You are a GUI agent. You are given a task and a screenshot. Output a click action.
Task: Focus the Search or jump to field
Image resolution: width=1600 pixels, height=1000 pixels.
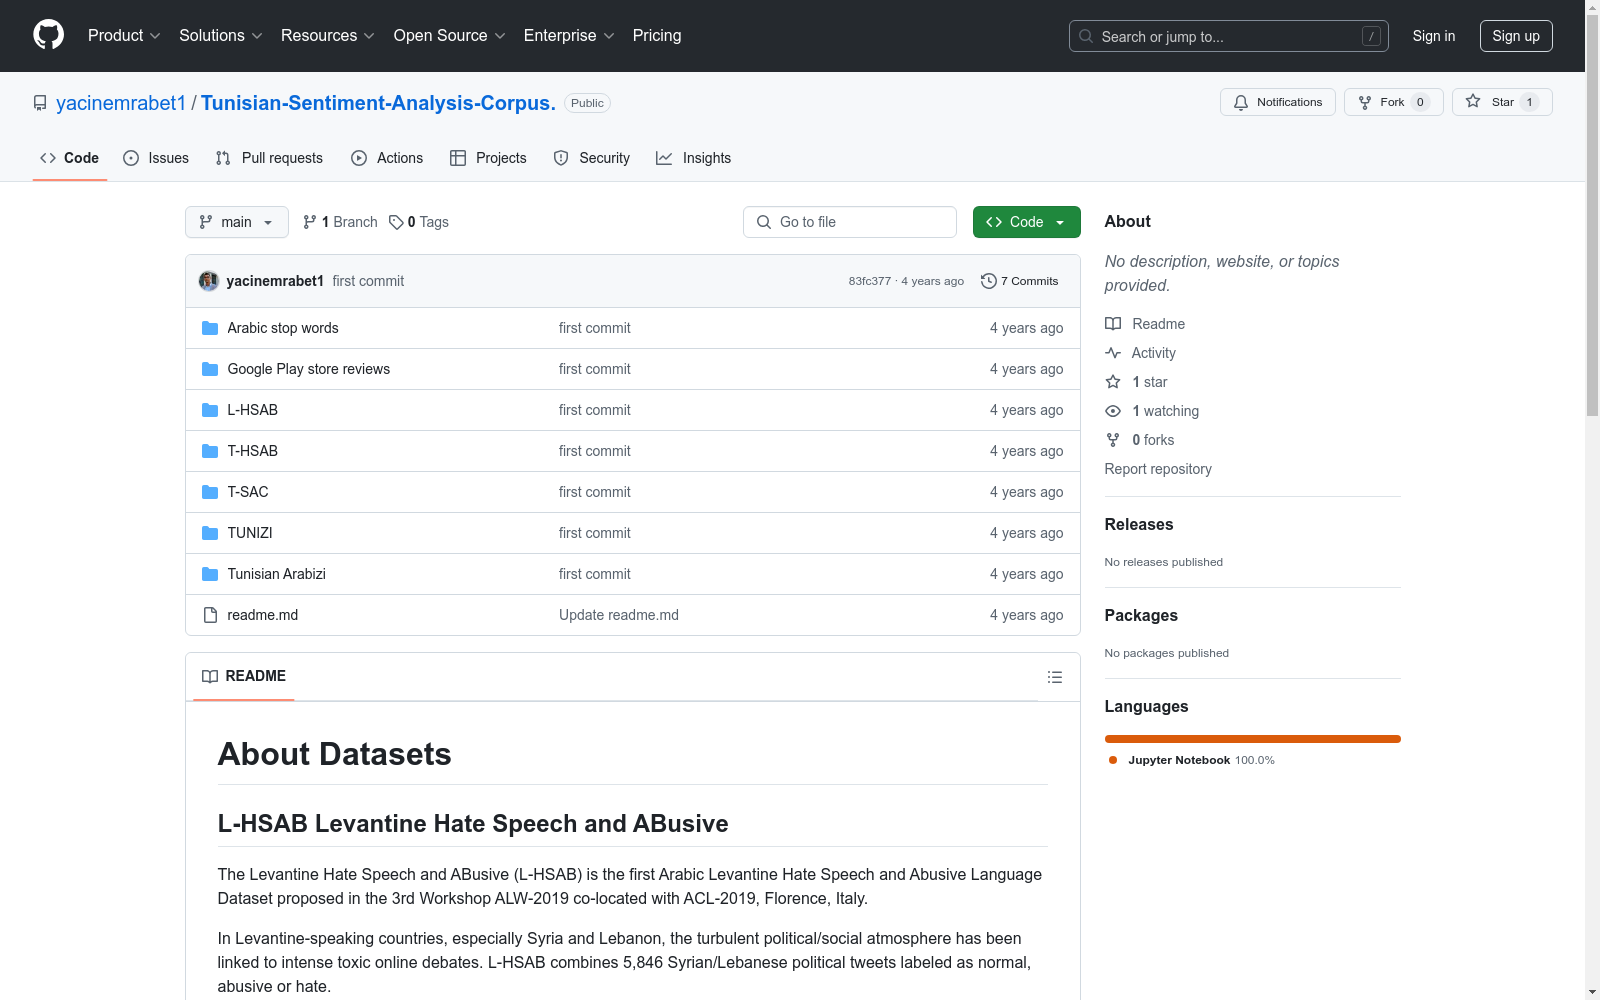point(1229,36)
